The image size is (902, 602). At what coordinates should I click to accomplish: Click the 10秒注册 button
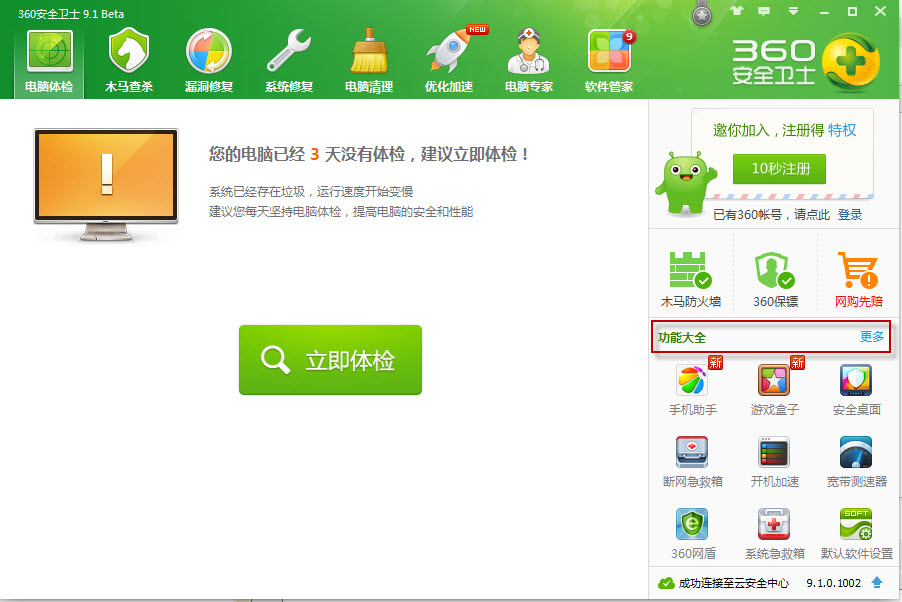click(779, 169)
